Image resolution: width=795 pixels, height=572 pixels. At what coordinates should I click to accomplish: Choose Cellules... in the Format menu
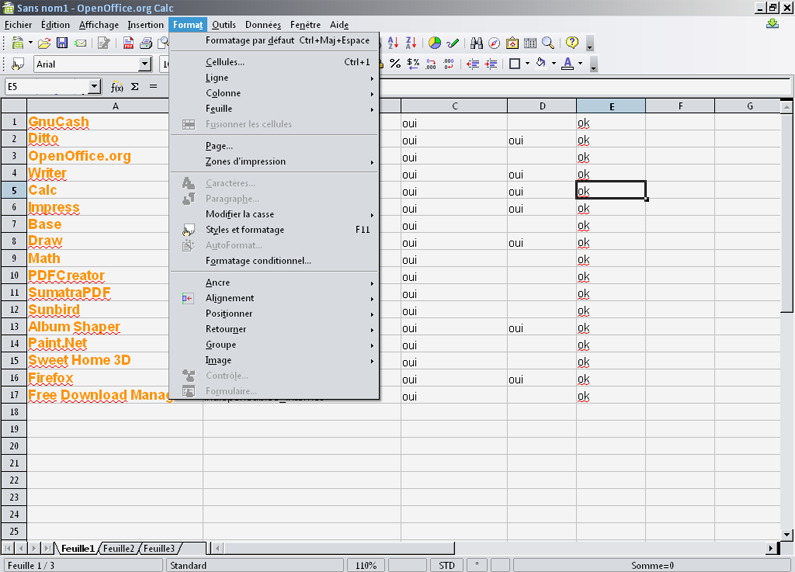[274, 62]
